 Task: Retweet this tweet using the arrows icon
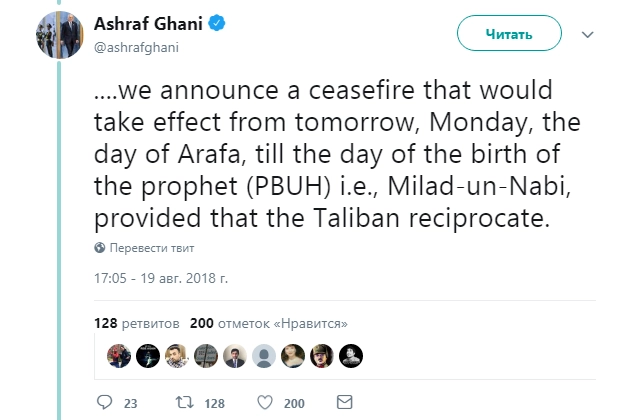click(184, 402)
